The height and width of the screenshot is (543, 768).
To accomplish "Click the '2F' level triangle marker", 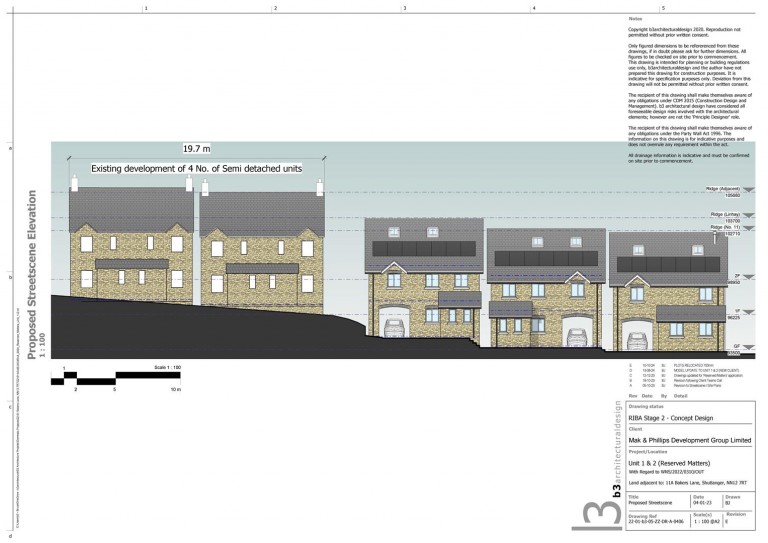I will pos(748,277).
